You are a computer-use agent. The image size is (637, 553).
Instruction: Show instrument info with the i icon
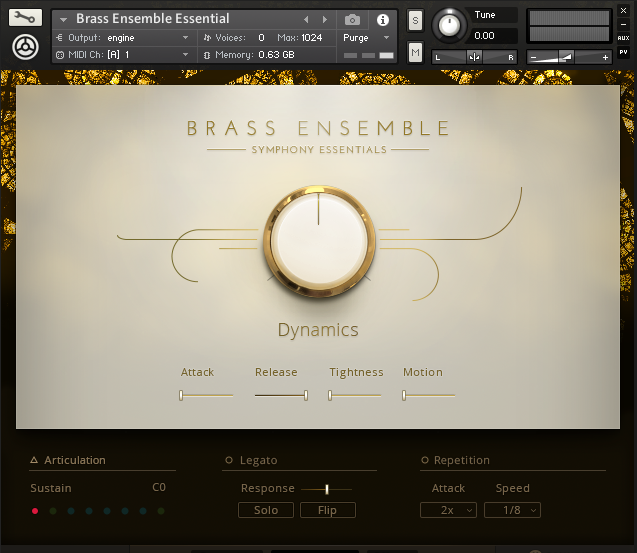[383, 20]
